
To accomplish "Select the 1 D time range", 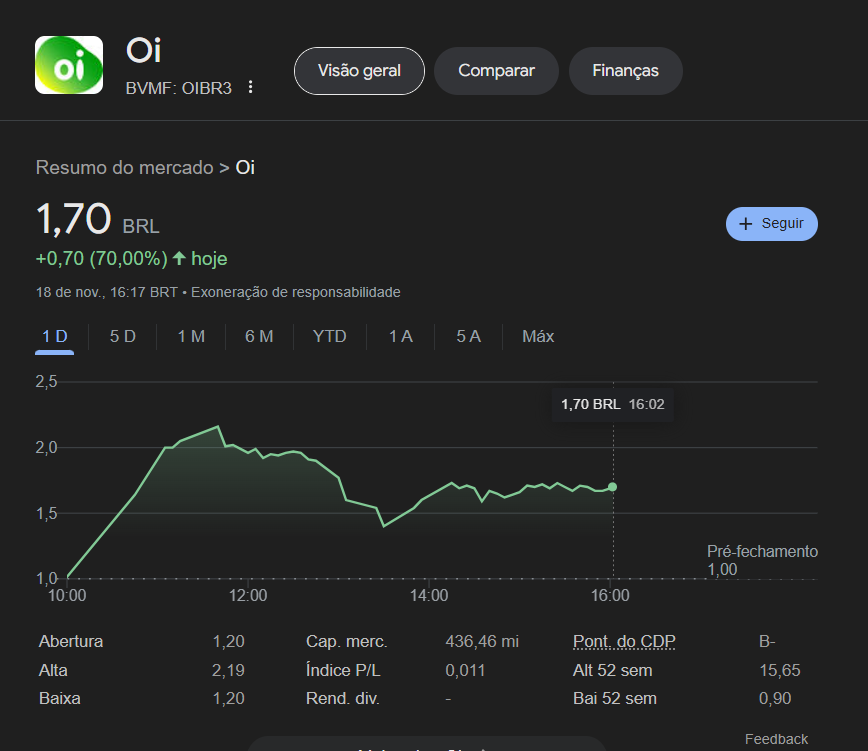I will 55,336.
